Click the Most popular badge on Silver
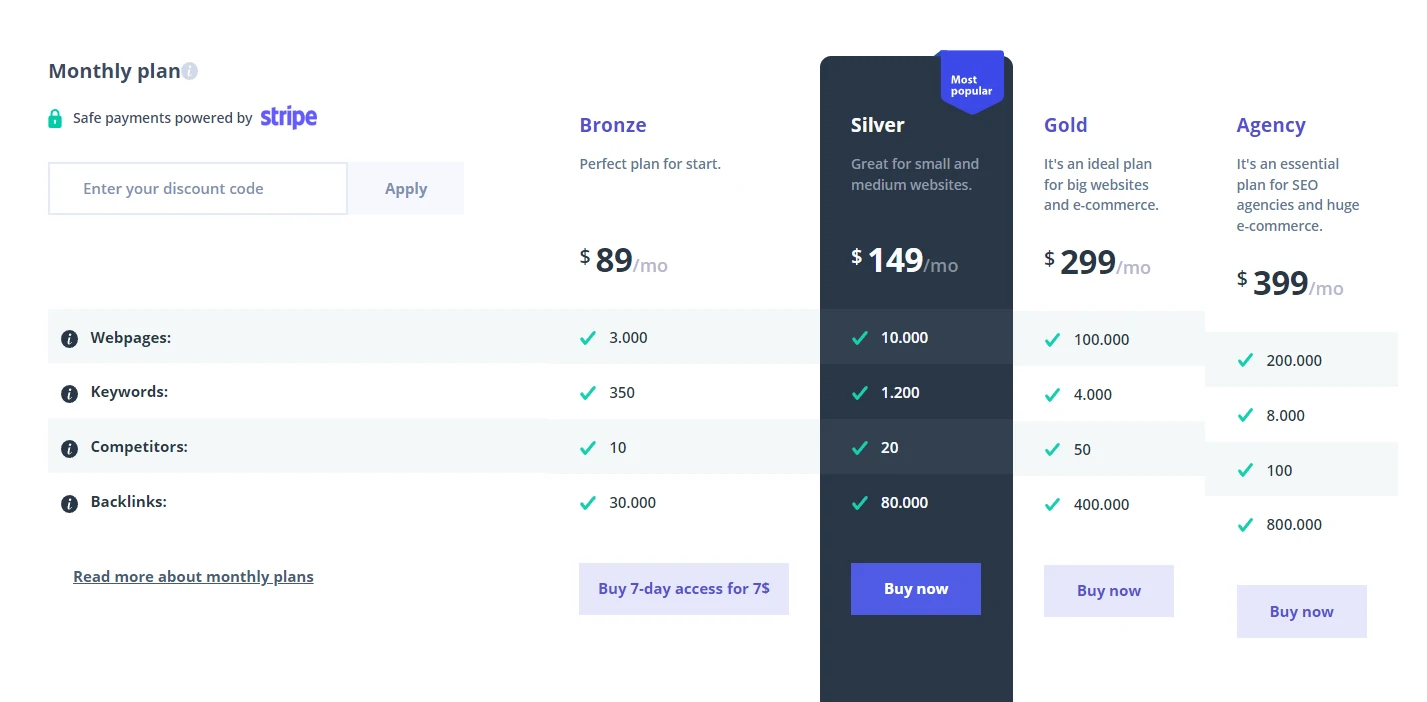This screenshot has width=1427, height=702. coord(971,85)
